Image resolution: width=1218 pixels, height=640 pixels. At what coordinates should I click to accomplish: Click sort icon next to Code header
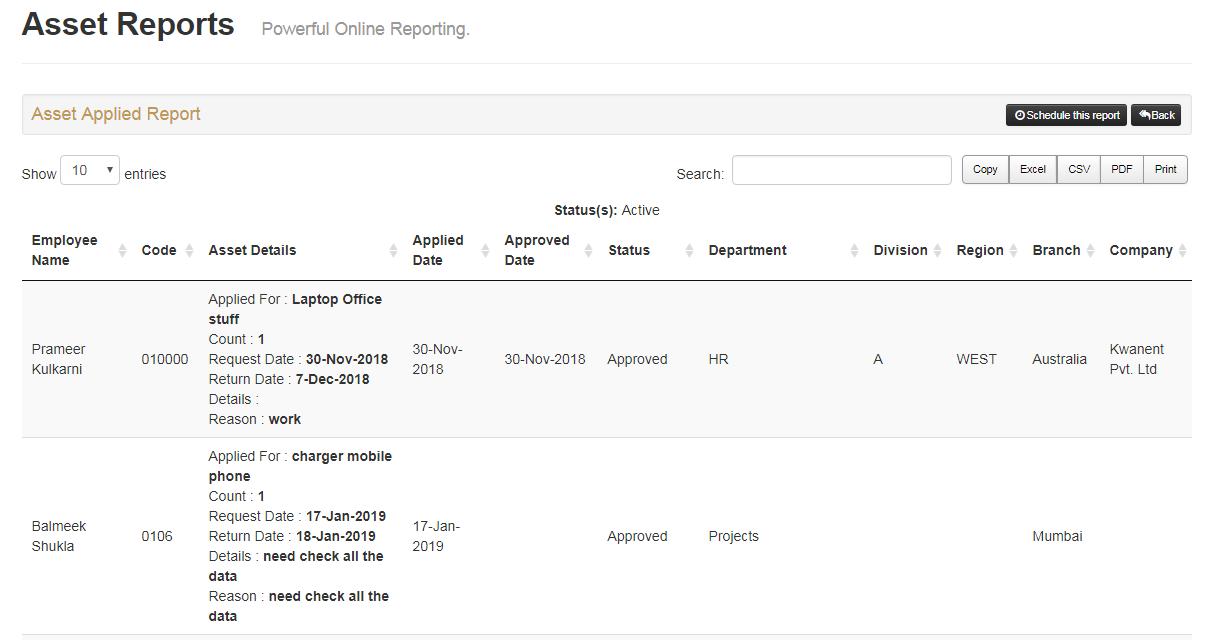tap(189, 251)
